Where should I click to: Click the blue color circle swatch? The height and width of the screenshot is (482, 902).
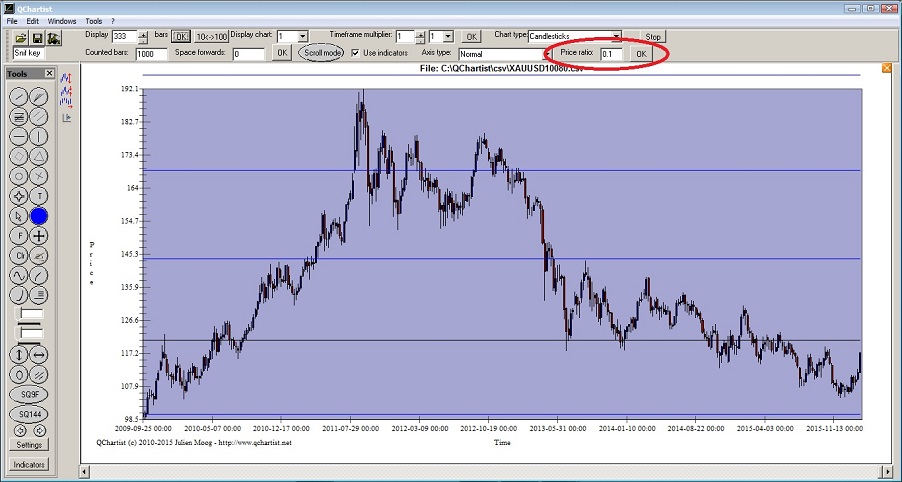coord(39,215)
